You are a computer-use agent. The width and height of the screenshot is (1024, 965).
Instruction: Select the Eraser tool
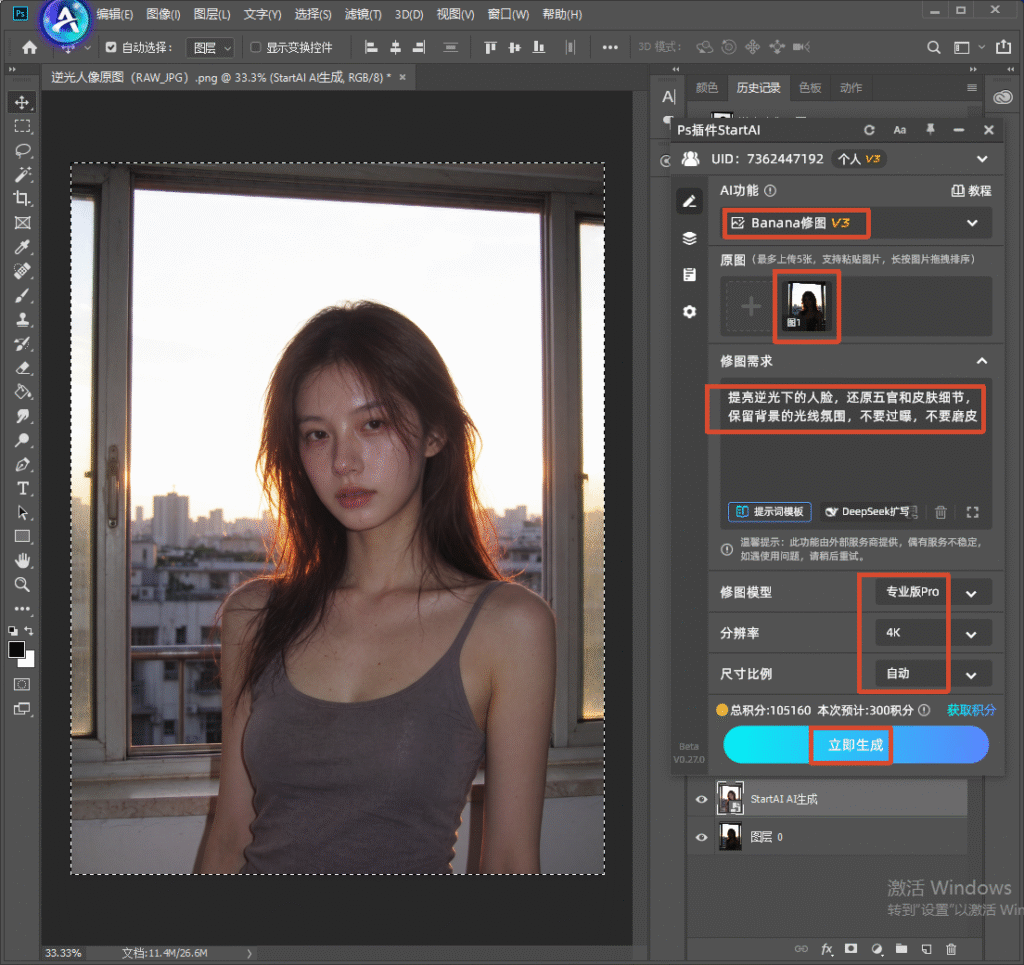click(22, 368)
